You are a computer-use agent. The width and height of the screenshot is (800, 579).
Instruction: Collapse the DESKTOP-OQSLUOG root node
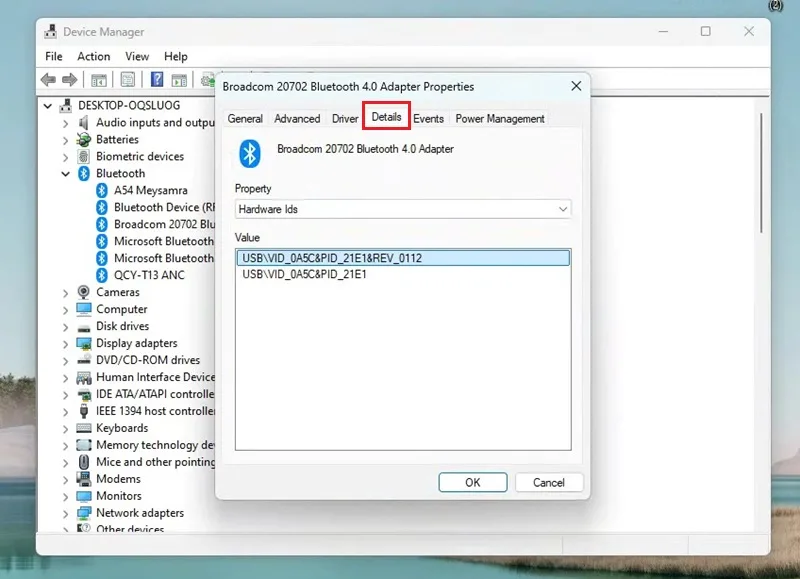pos(47,106)
